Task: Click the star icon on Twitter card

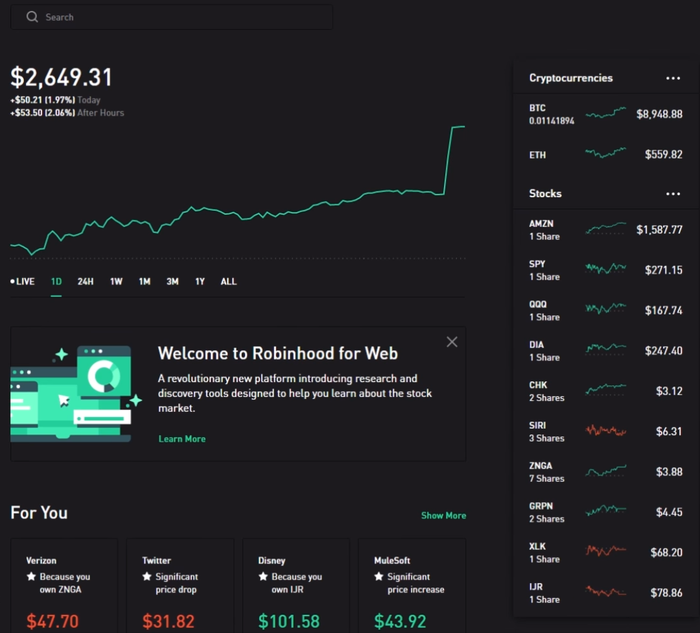Action: click(x=148, y=577)
